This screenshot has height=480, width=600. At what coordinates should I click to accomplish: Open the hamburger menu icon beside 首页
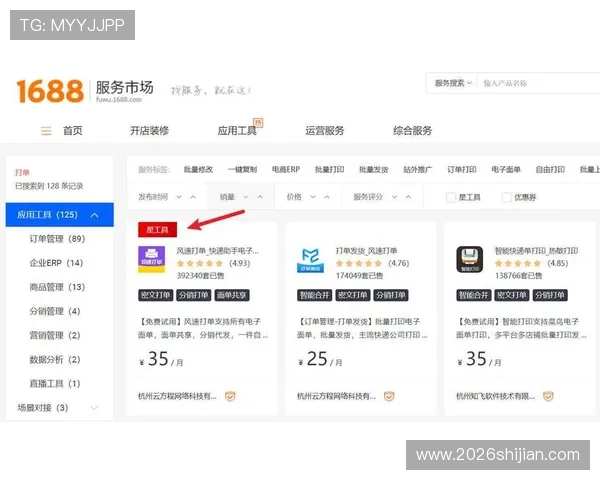pyautogui.click(x=46, y=131)
